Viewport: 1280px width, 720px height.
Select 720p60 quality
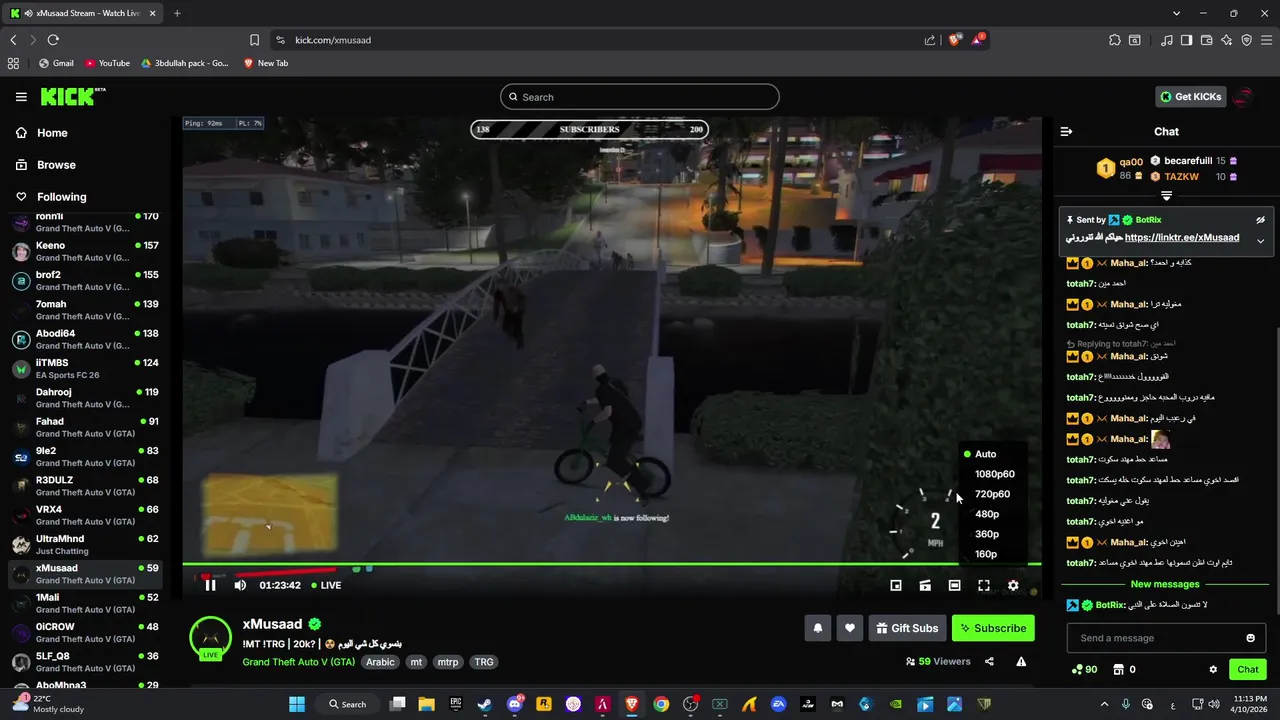pyautogui.click(x=992, y=494)
